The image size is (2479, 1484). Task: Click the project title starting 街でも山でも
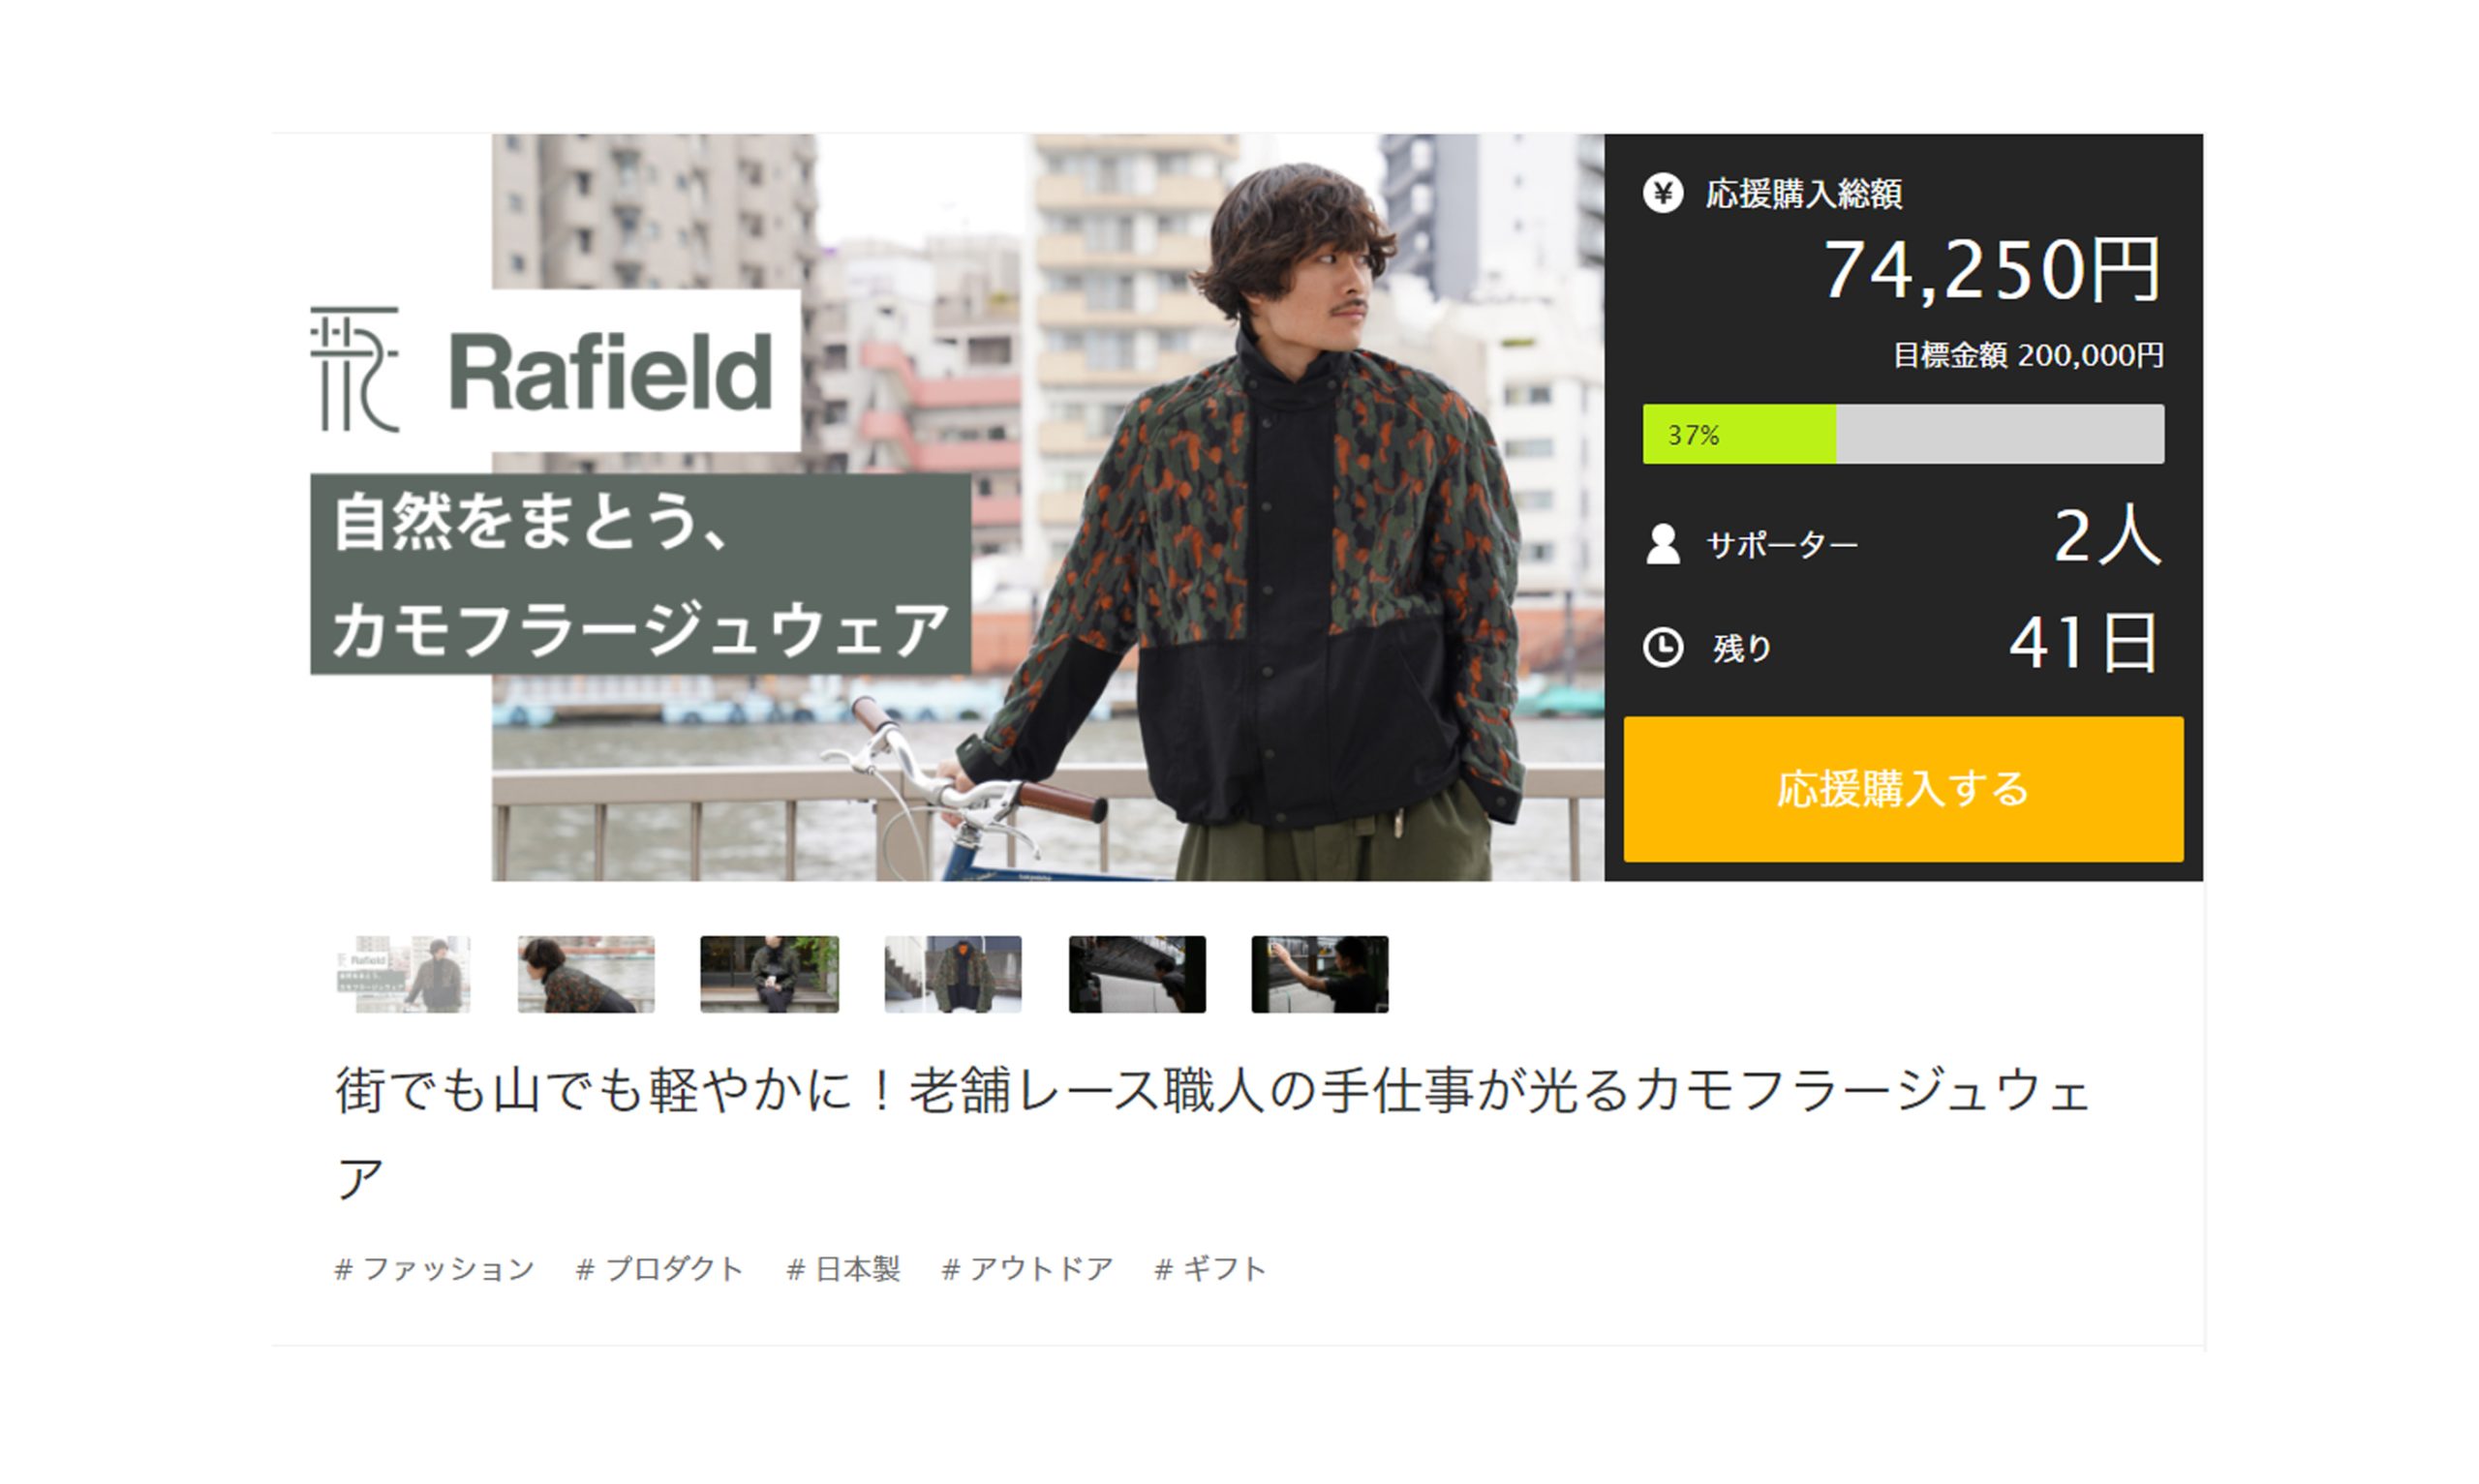point(1213,1134)
